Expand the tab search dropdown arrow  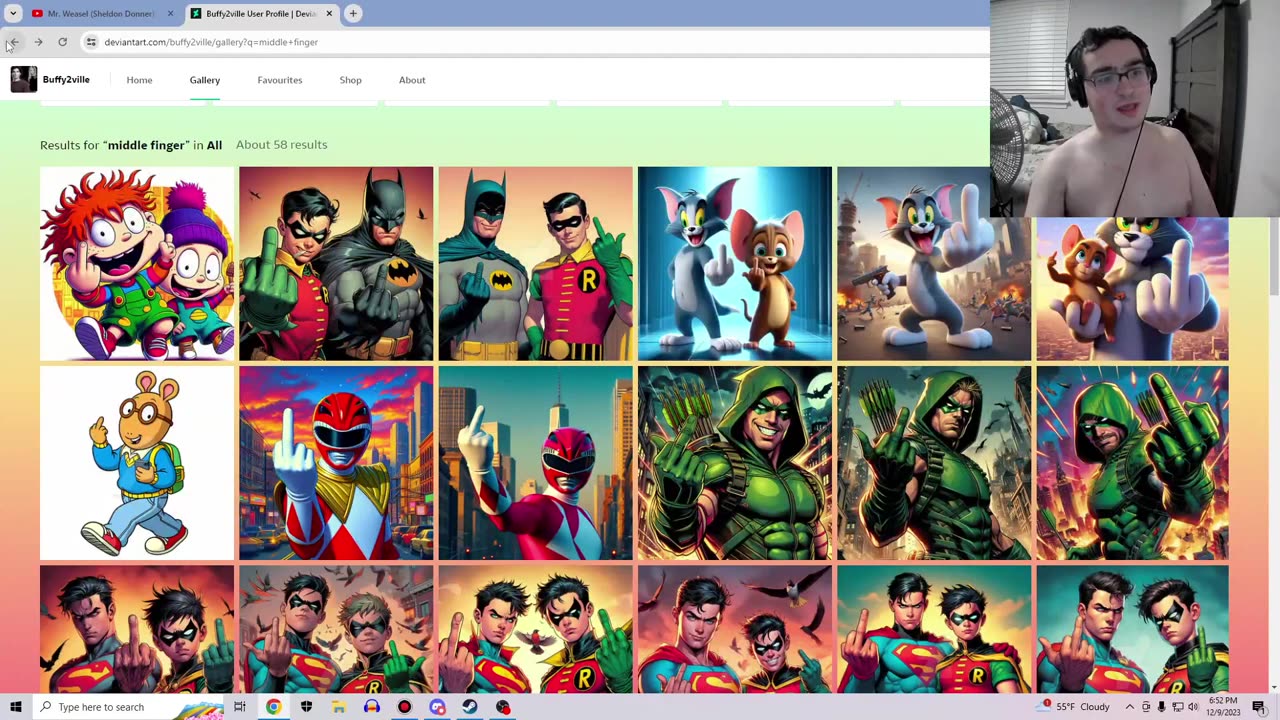click(13, 13)
